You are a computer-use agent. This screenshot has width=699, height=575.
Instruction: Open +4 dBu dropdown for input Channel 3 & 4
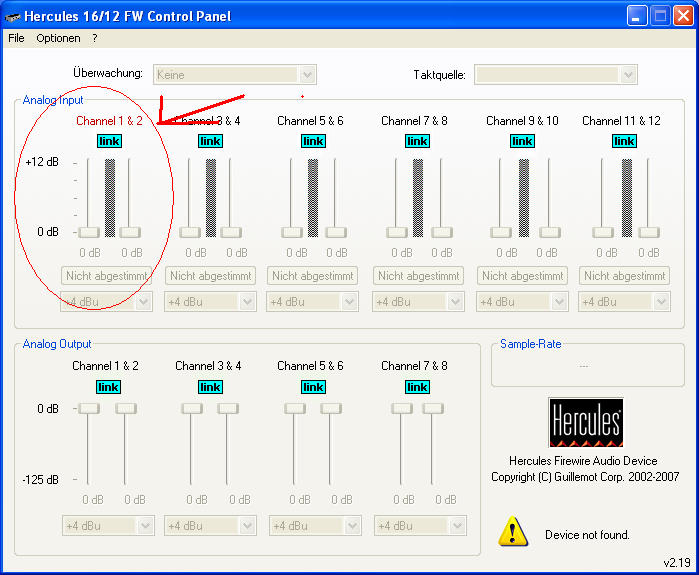coord(210,302)
